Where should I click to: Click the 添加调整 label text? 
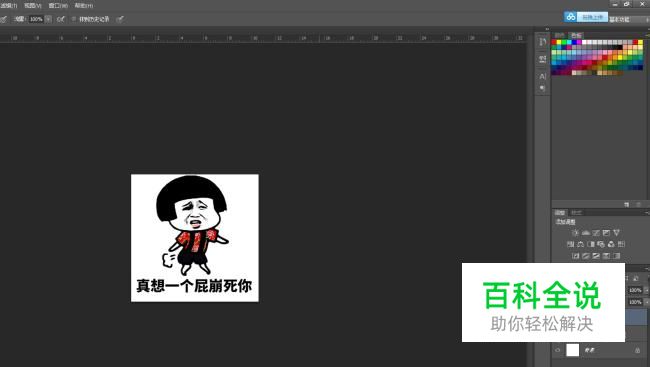(565, 222)
